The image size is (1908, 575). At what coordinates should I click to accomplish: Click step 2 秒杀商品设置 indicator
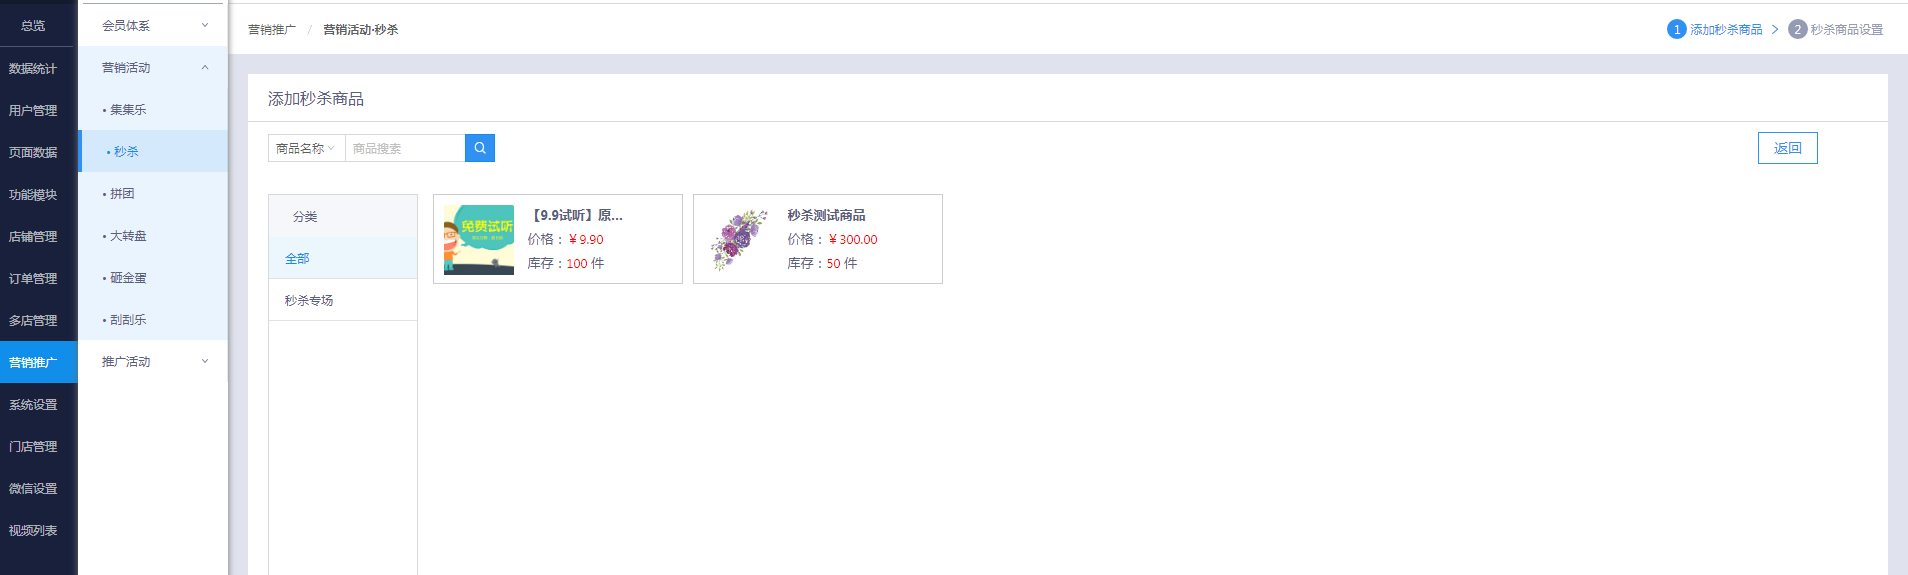(x=1836, y=29)
